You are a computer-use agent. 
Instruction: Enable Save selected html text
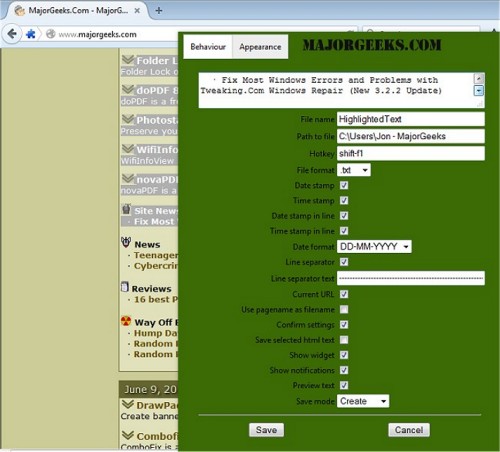[x=344, y=340]
